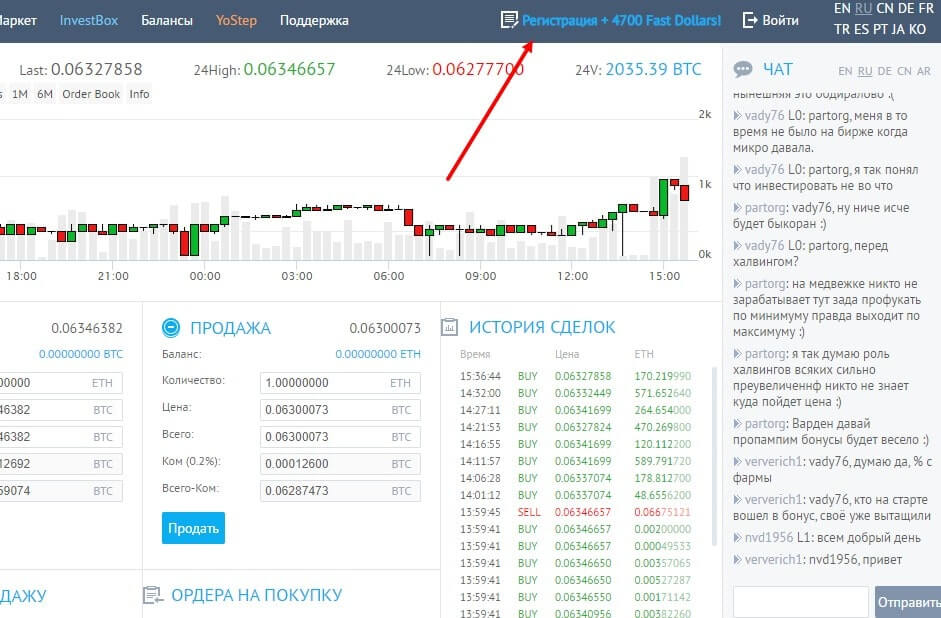Click the login door icon beside Войти

point(750,20)
